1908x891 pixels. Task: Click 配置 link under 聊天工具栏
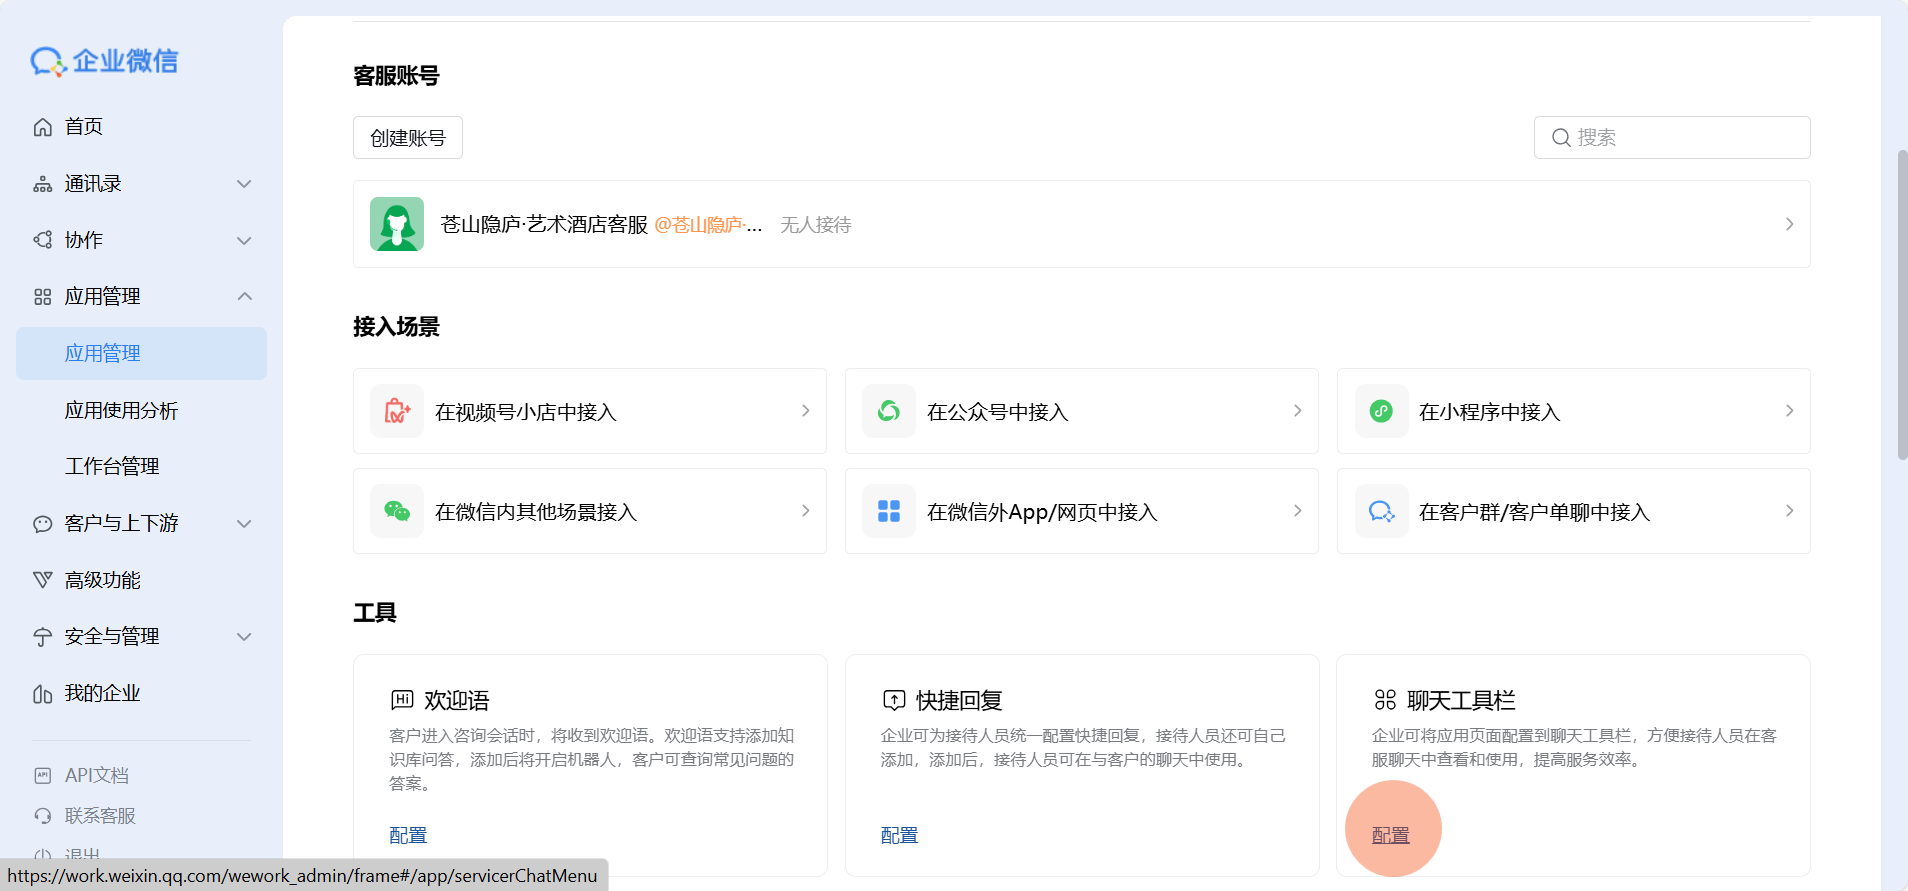(1390, 835)
